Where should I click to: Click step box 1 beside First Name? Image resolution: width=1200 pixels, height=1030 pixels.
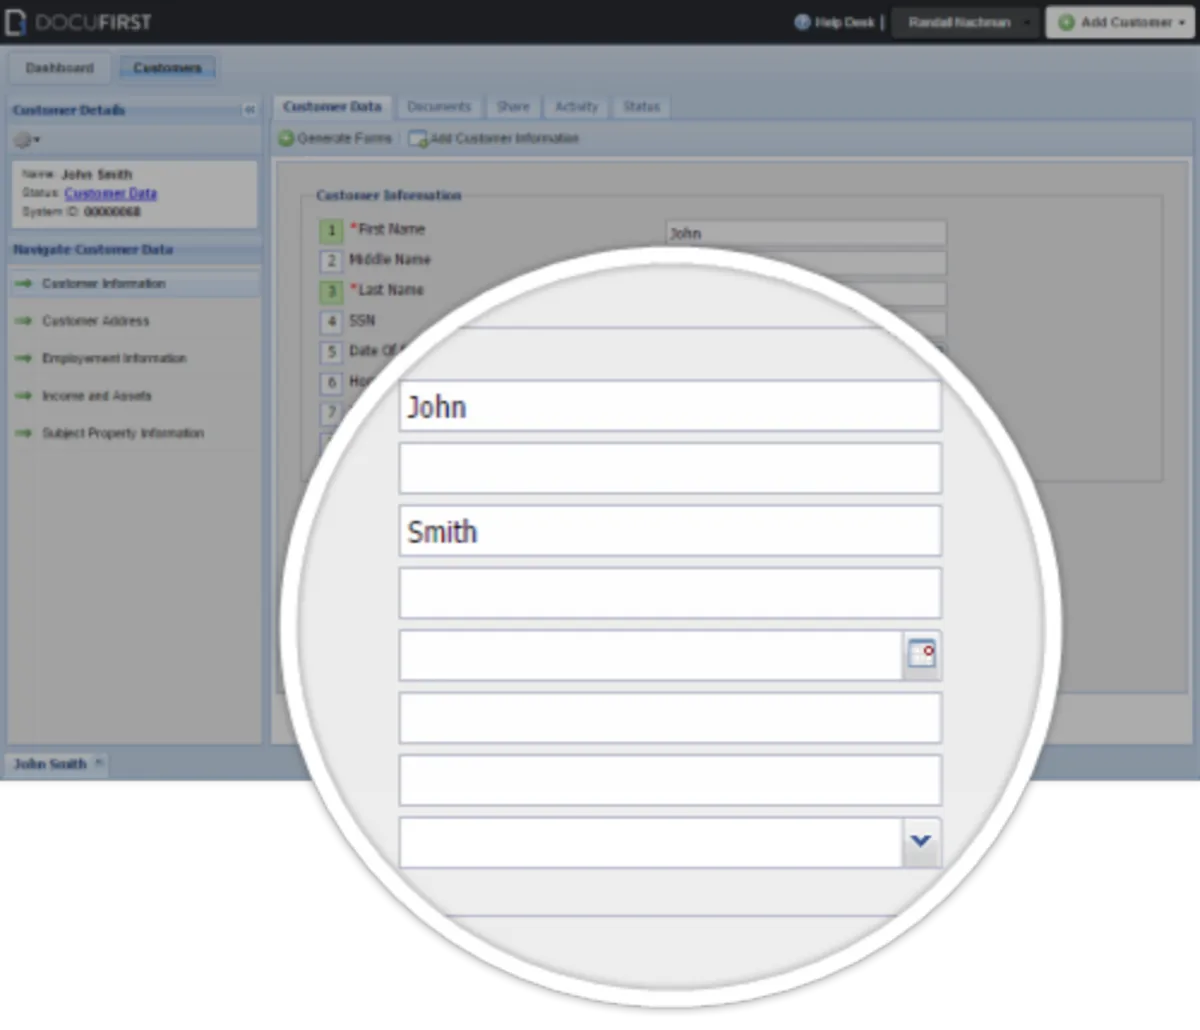(x=331, y=231)
